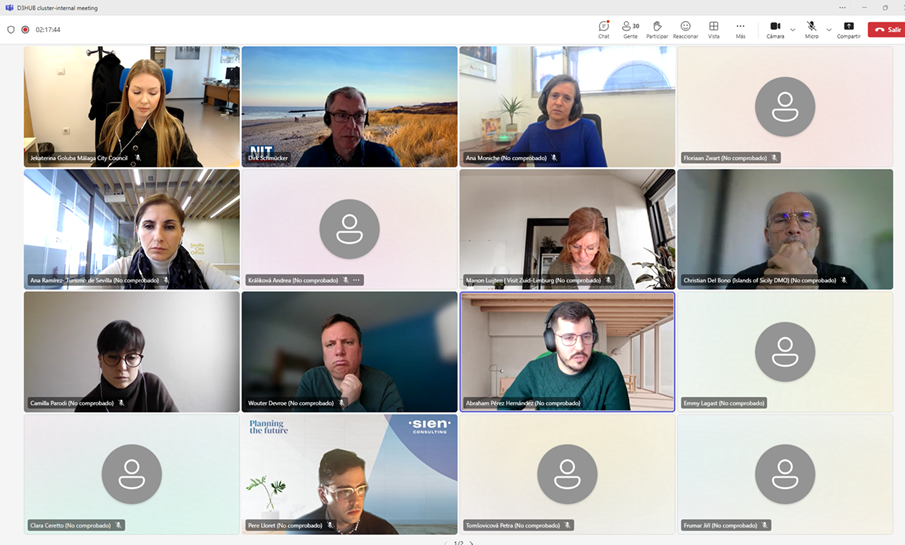Open the Reaccionar reactions menu
The width and height of the screenshot is (905, 545).
685,29
